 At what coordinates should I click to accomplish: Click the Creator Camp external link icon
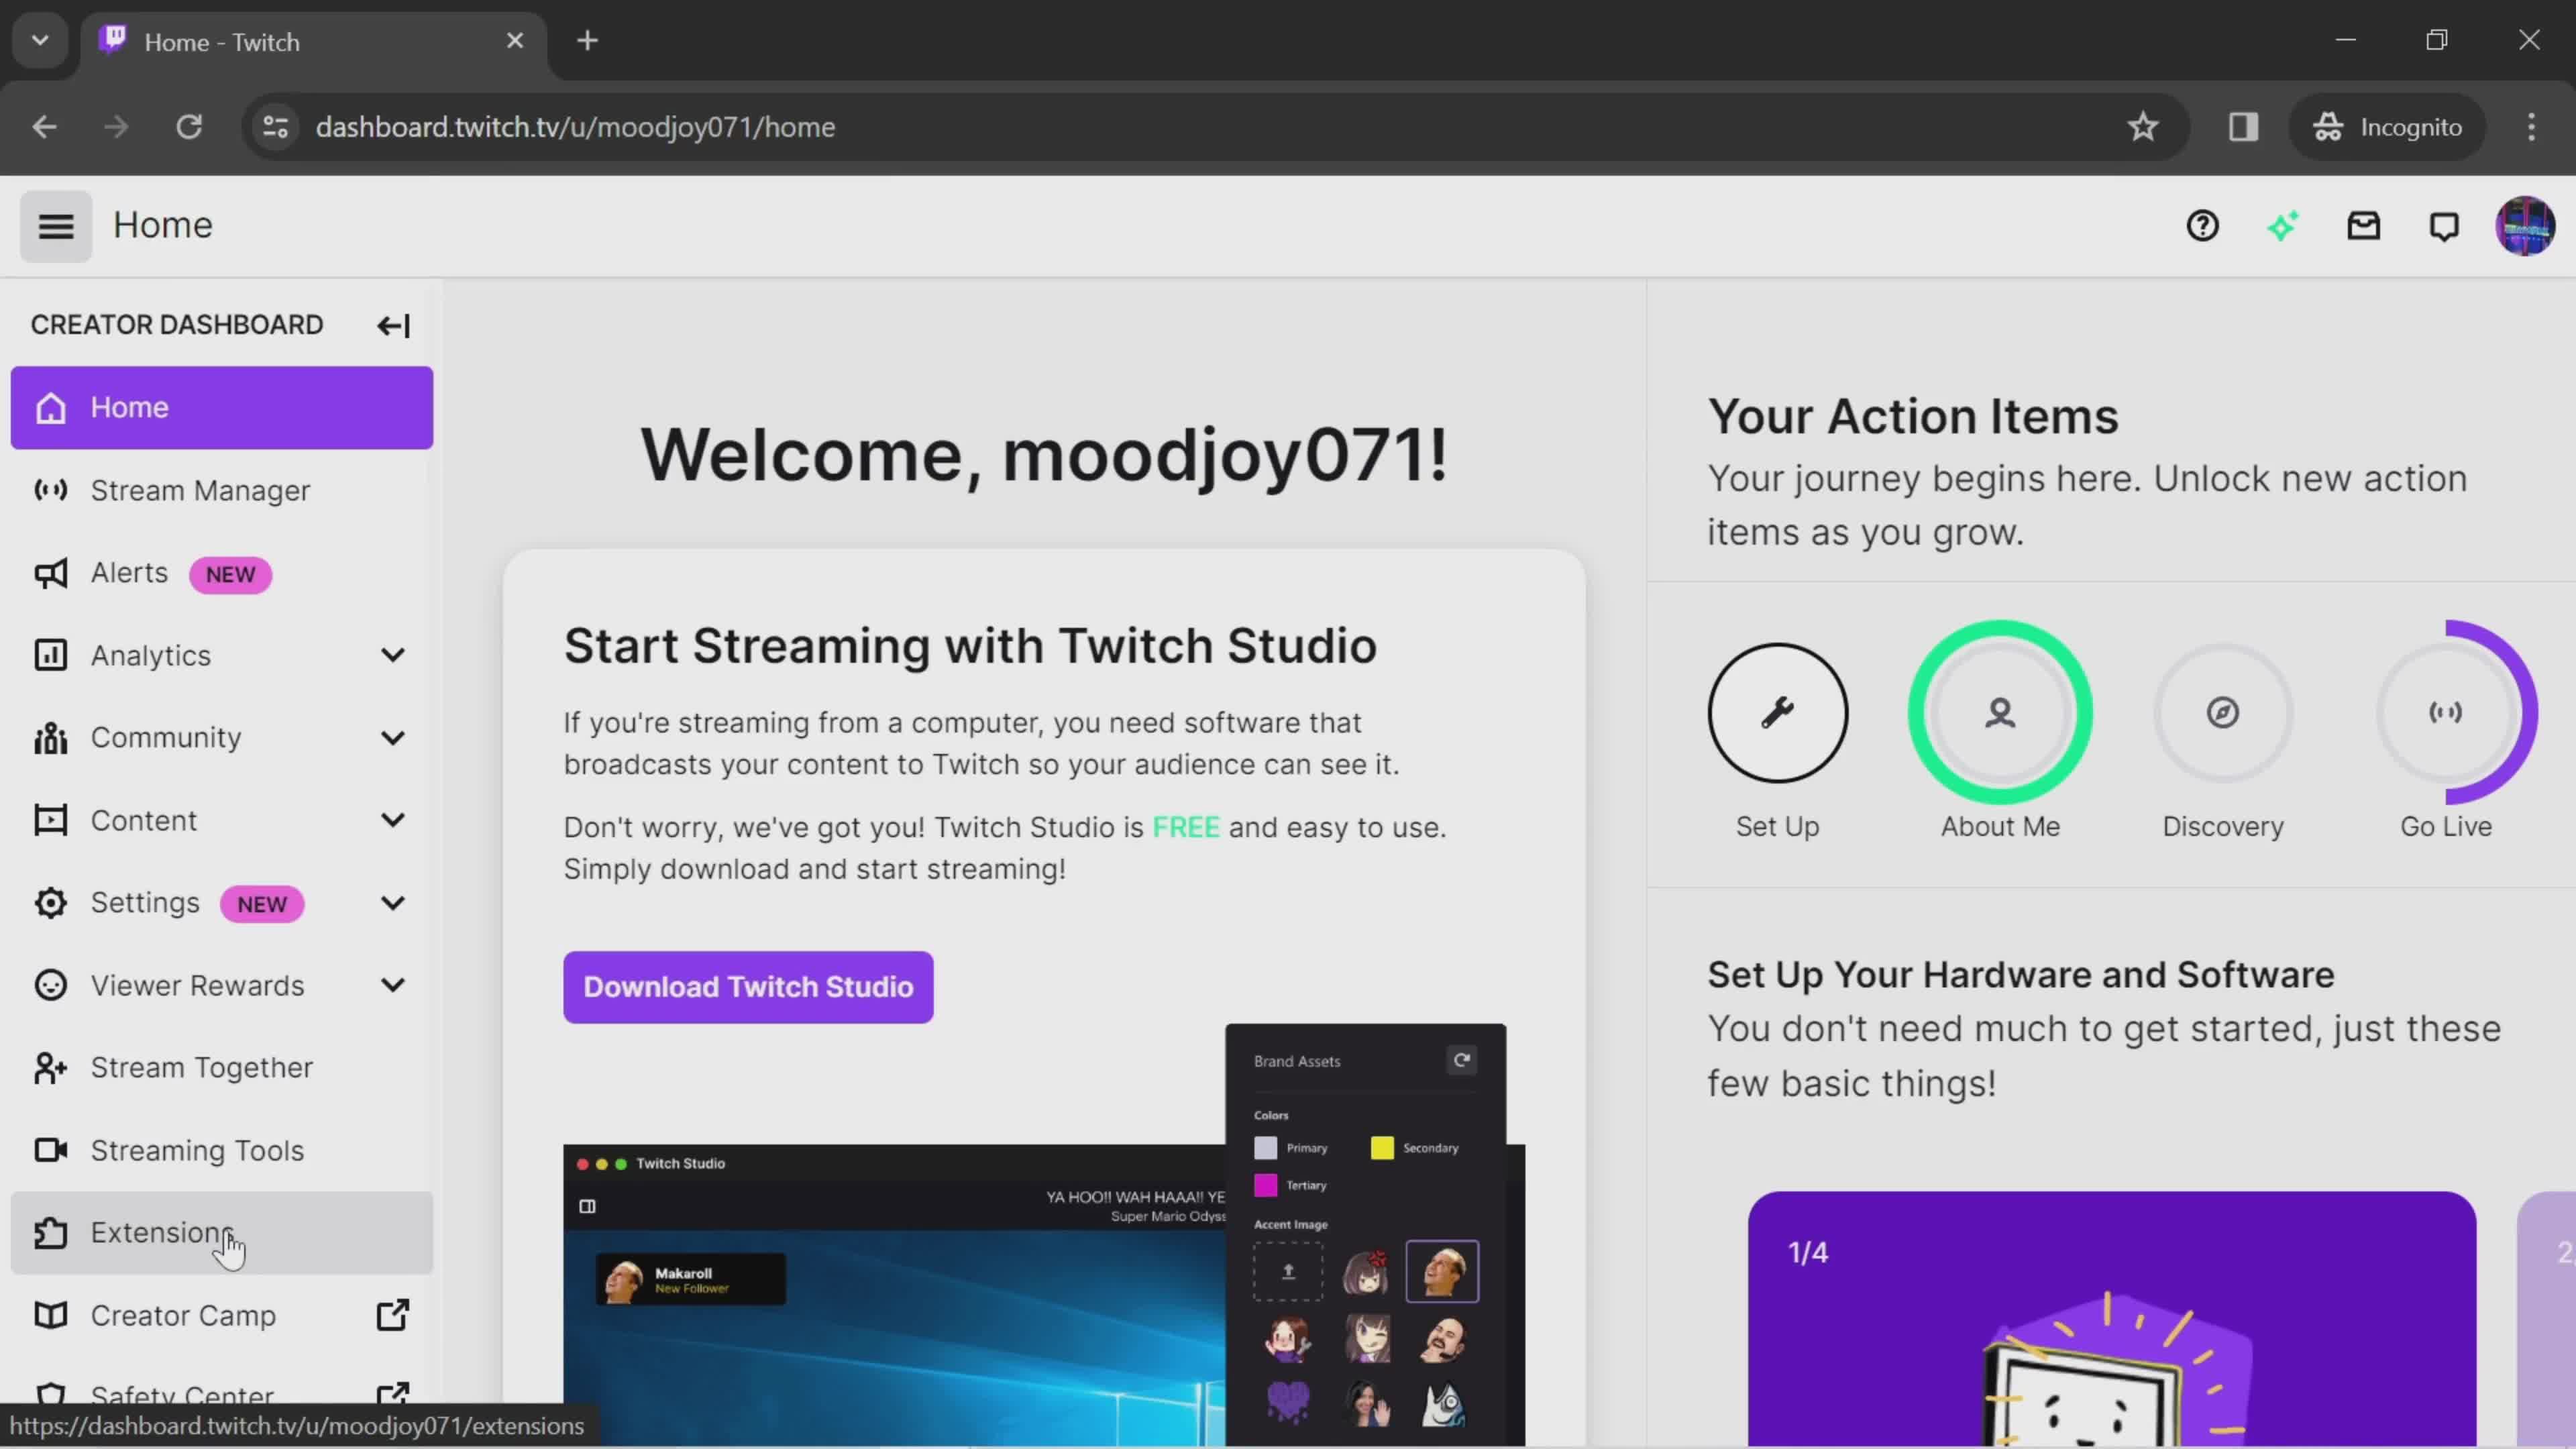[x=393, y=1315]
